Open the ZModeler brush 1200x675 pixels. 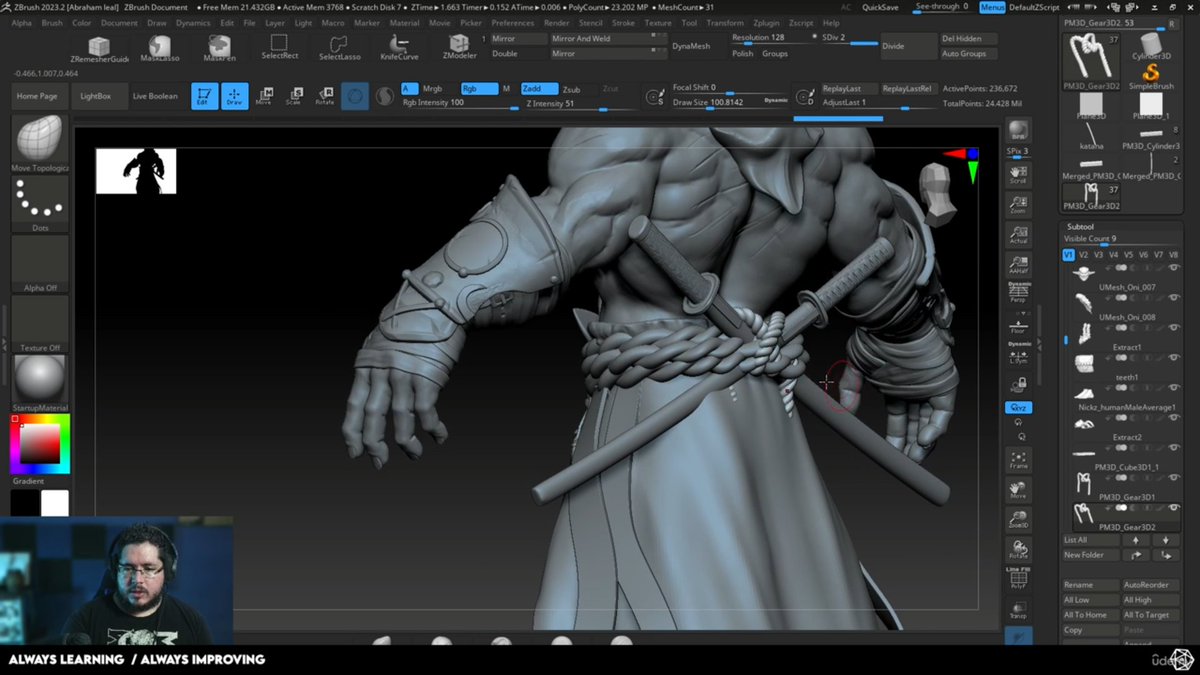tap(458, 44)
